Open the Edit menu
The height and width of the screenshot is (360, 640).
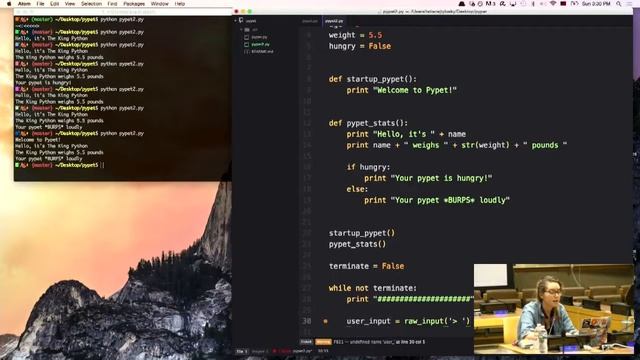54,4
